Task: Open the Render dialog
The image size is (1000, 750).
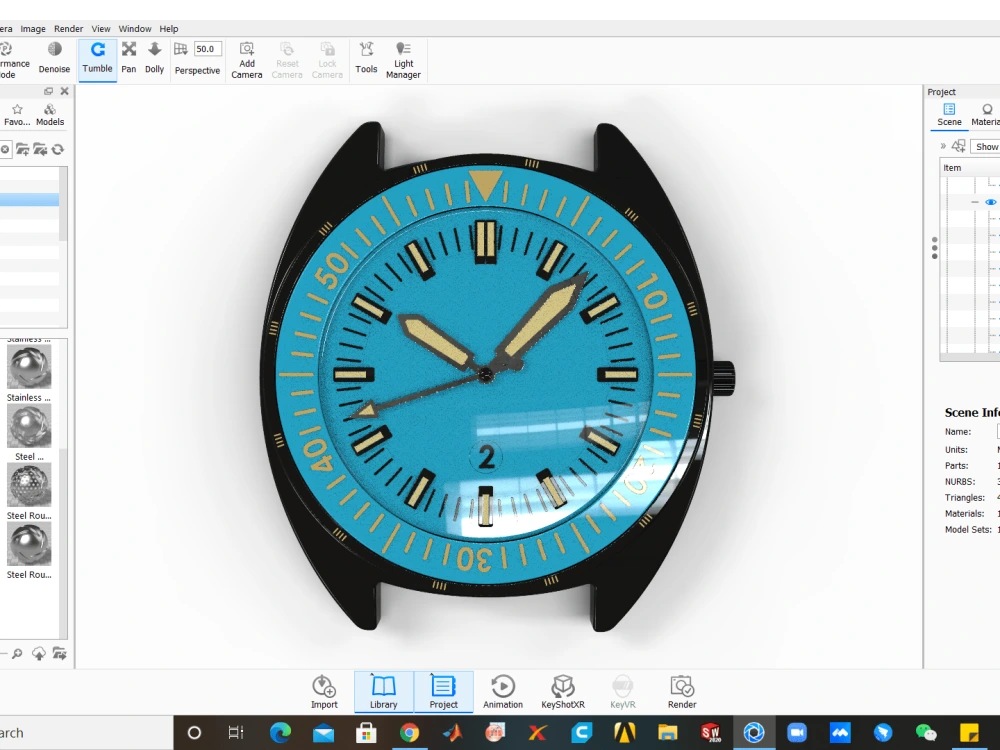Action: 682,692
